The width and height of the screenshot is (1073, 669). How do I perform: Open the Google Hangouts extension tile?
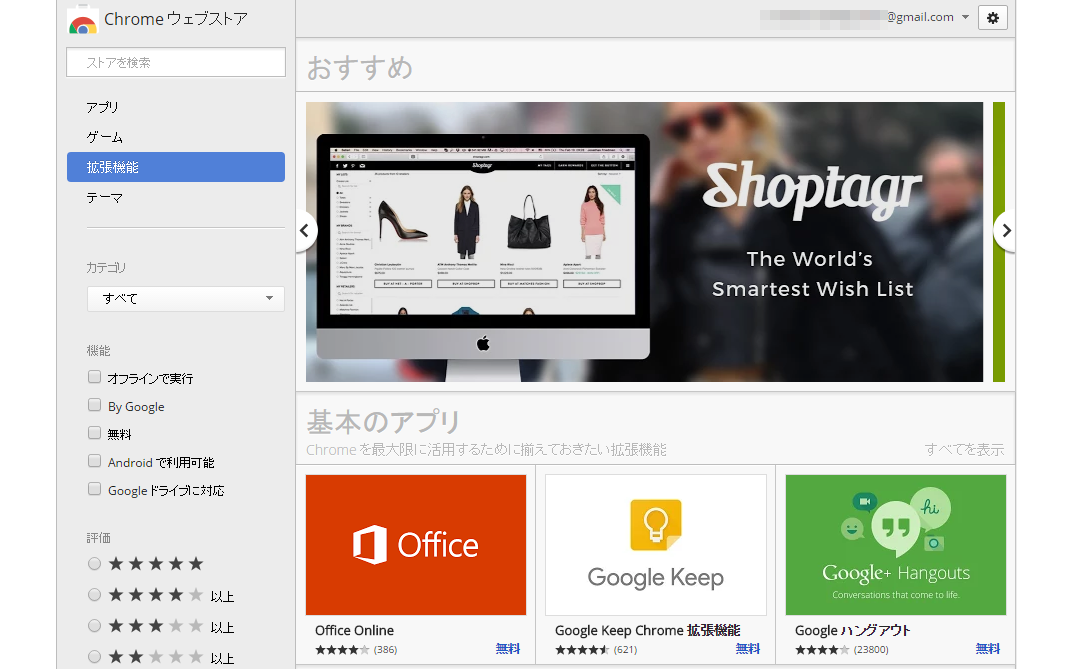895,545
